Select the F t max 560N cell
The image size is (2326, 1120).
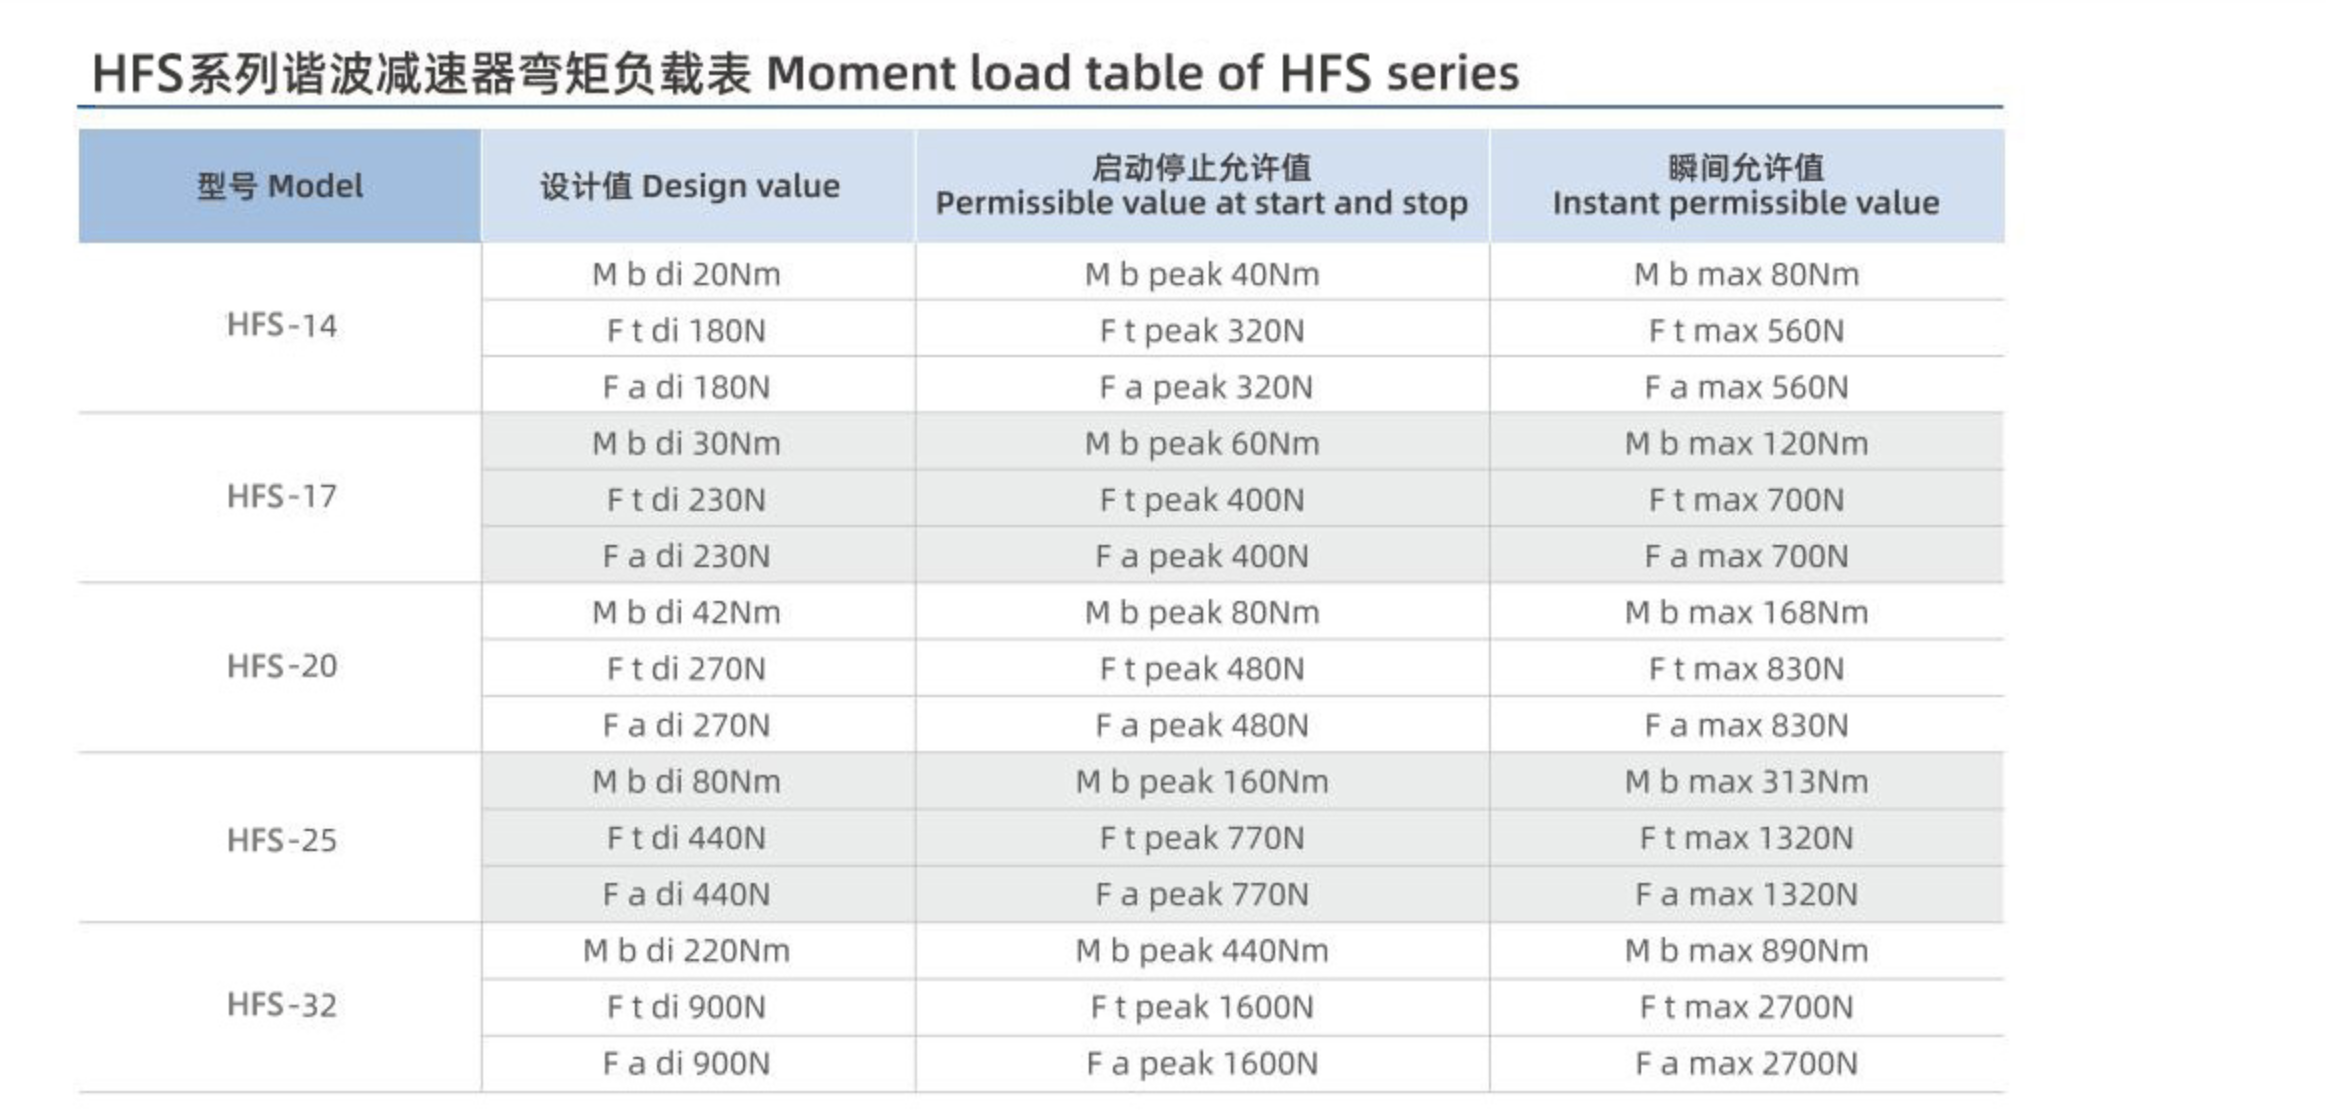coord(1745,330)
